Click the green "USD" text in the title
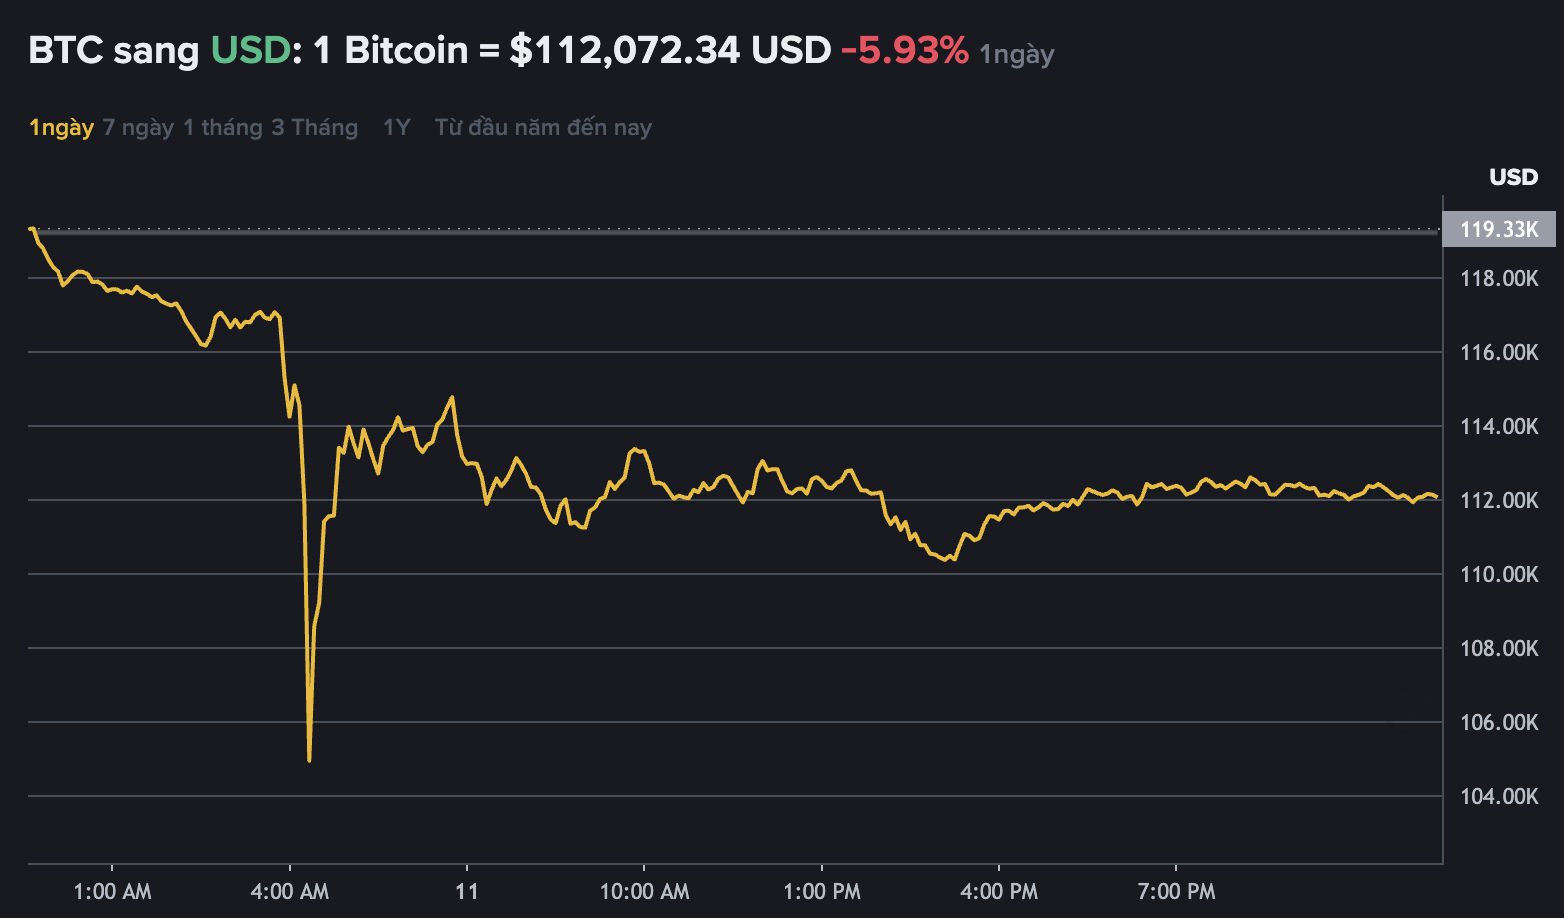Screen dimensions: 1564x918 click(x=250, y=50)
